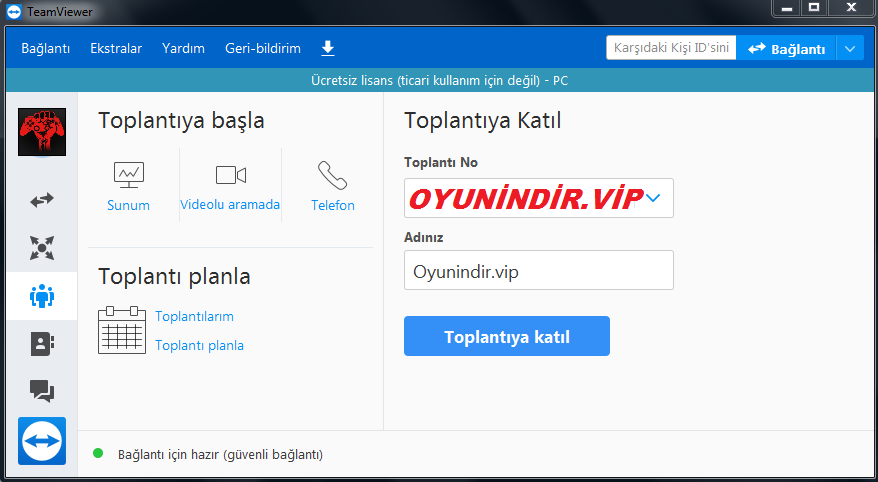Open the Ekstralar menu

pos(116,48)
